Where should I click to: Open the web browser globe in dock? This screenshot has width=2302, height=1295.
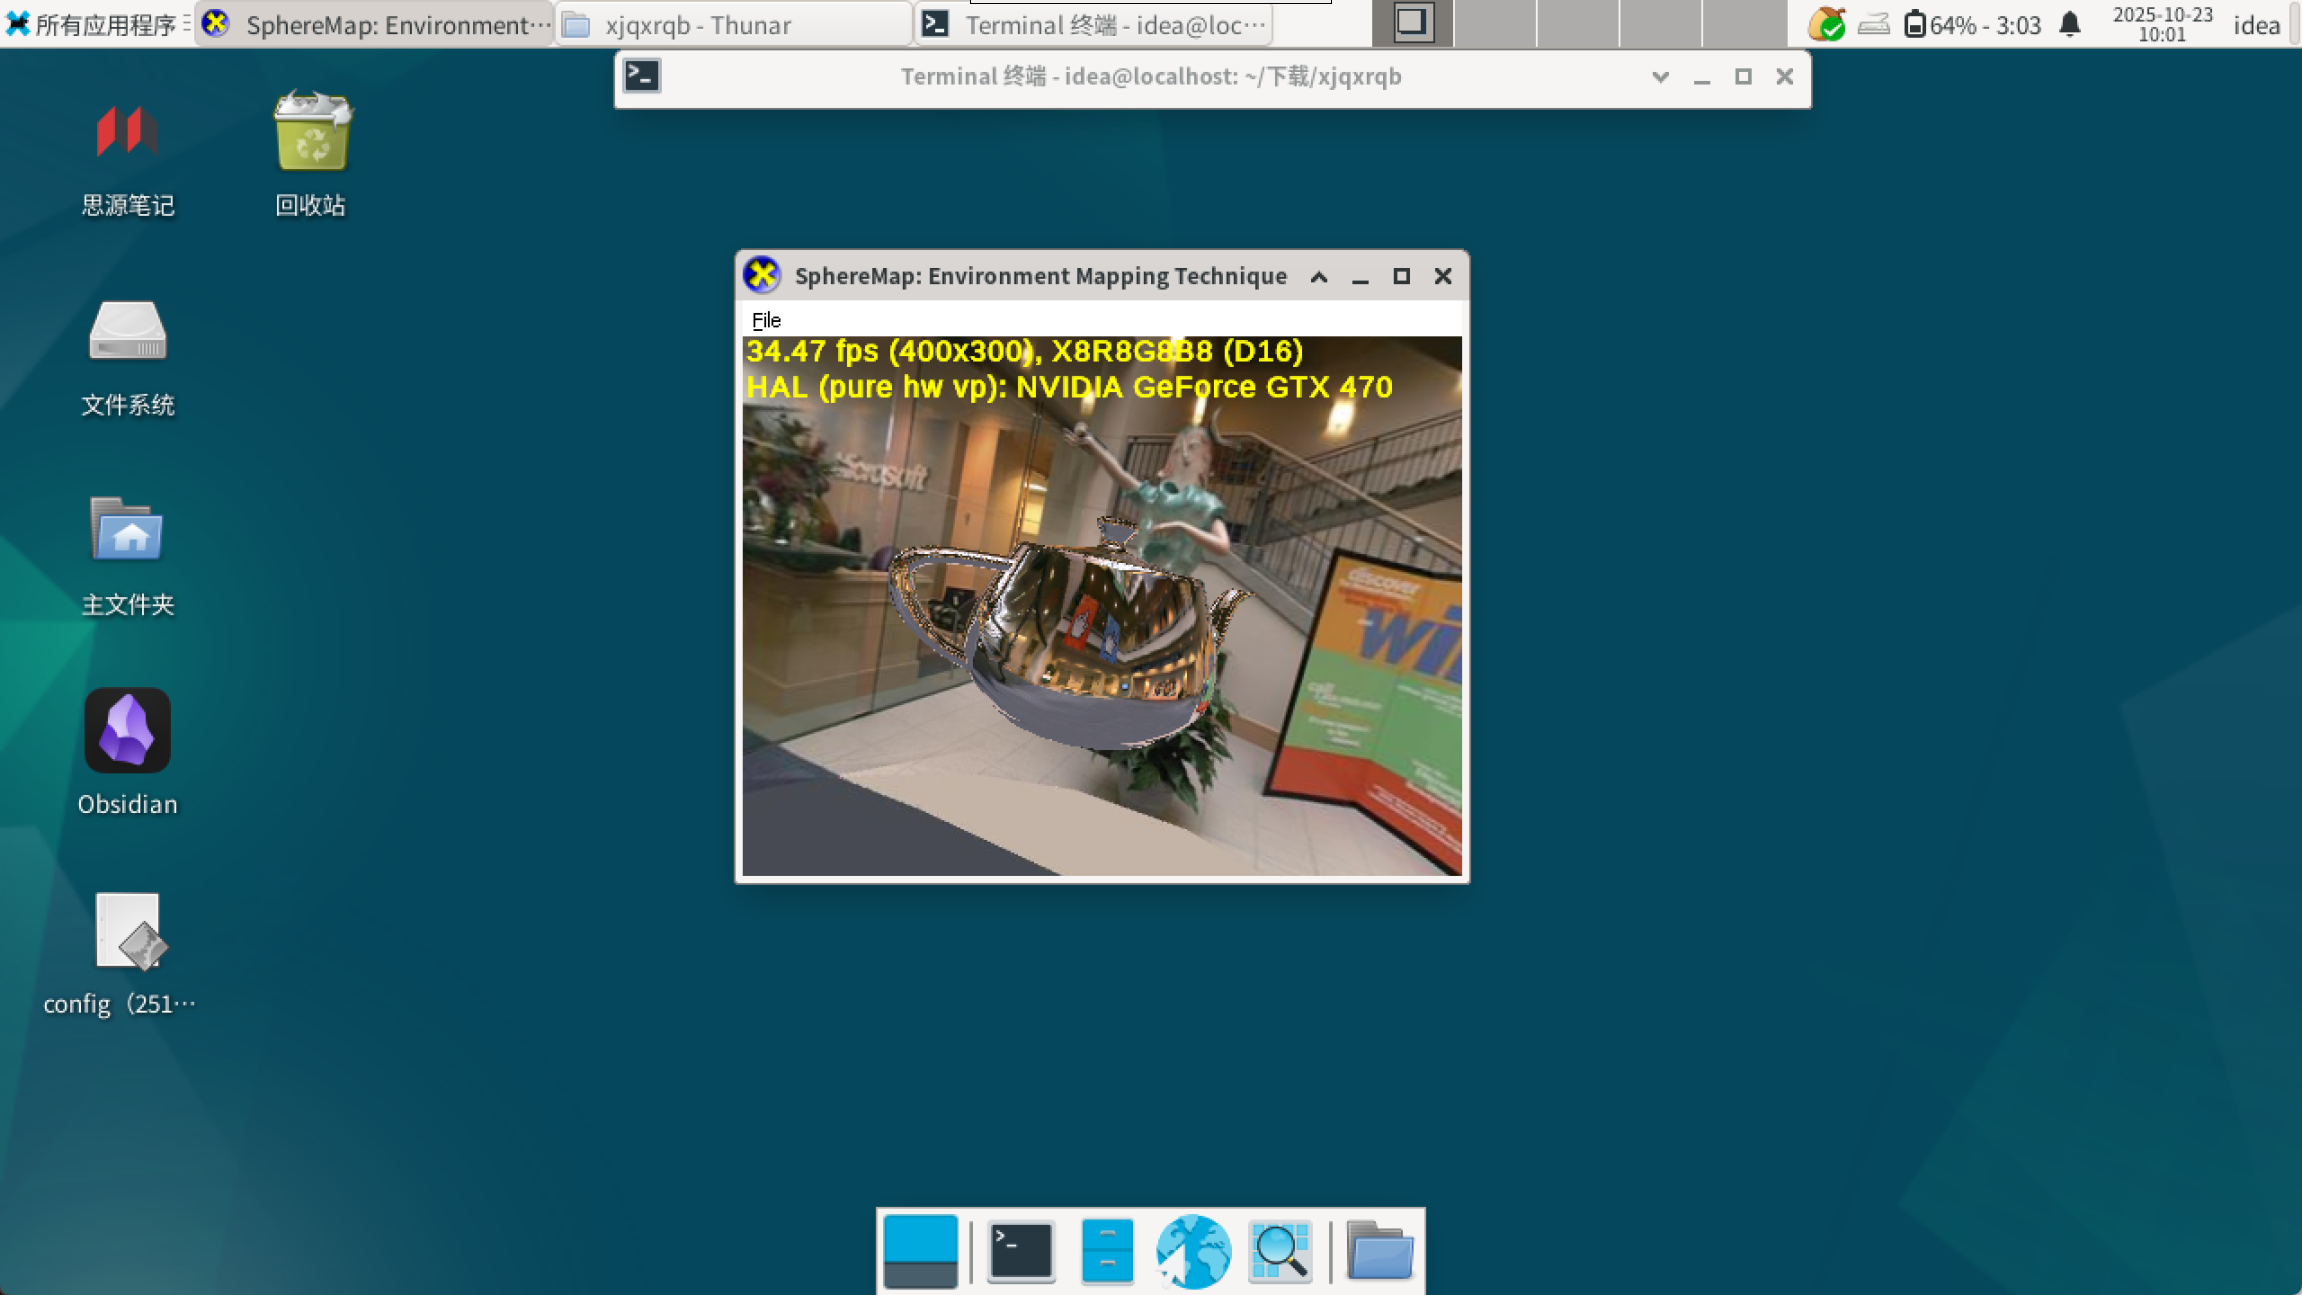[1193, 1251]
